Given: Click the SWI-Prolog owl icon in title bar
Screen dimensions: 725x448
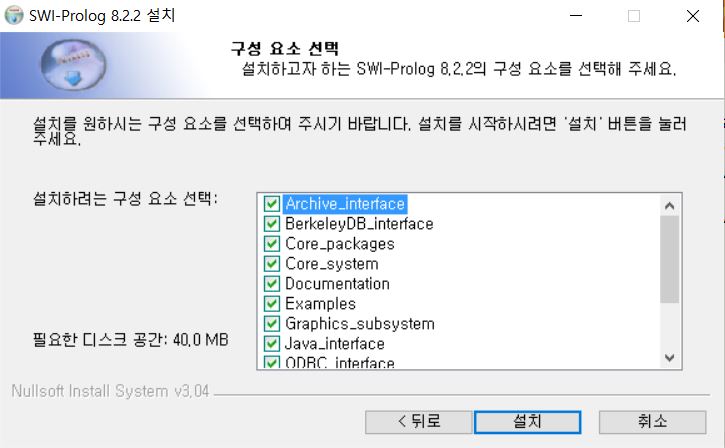Looking at the screenshot, I should [x=14, y=15].
